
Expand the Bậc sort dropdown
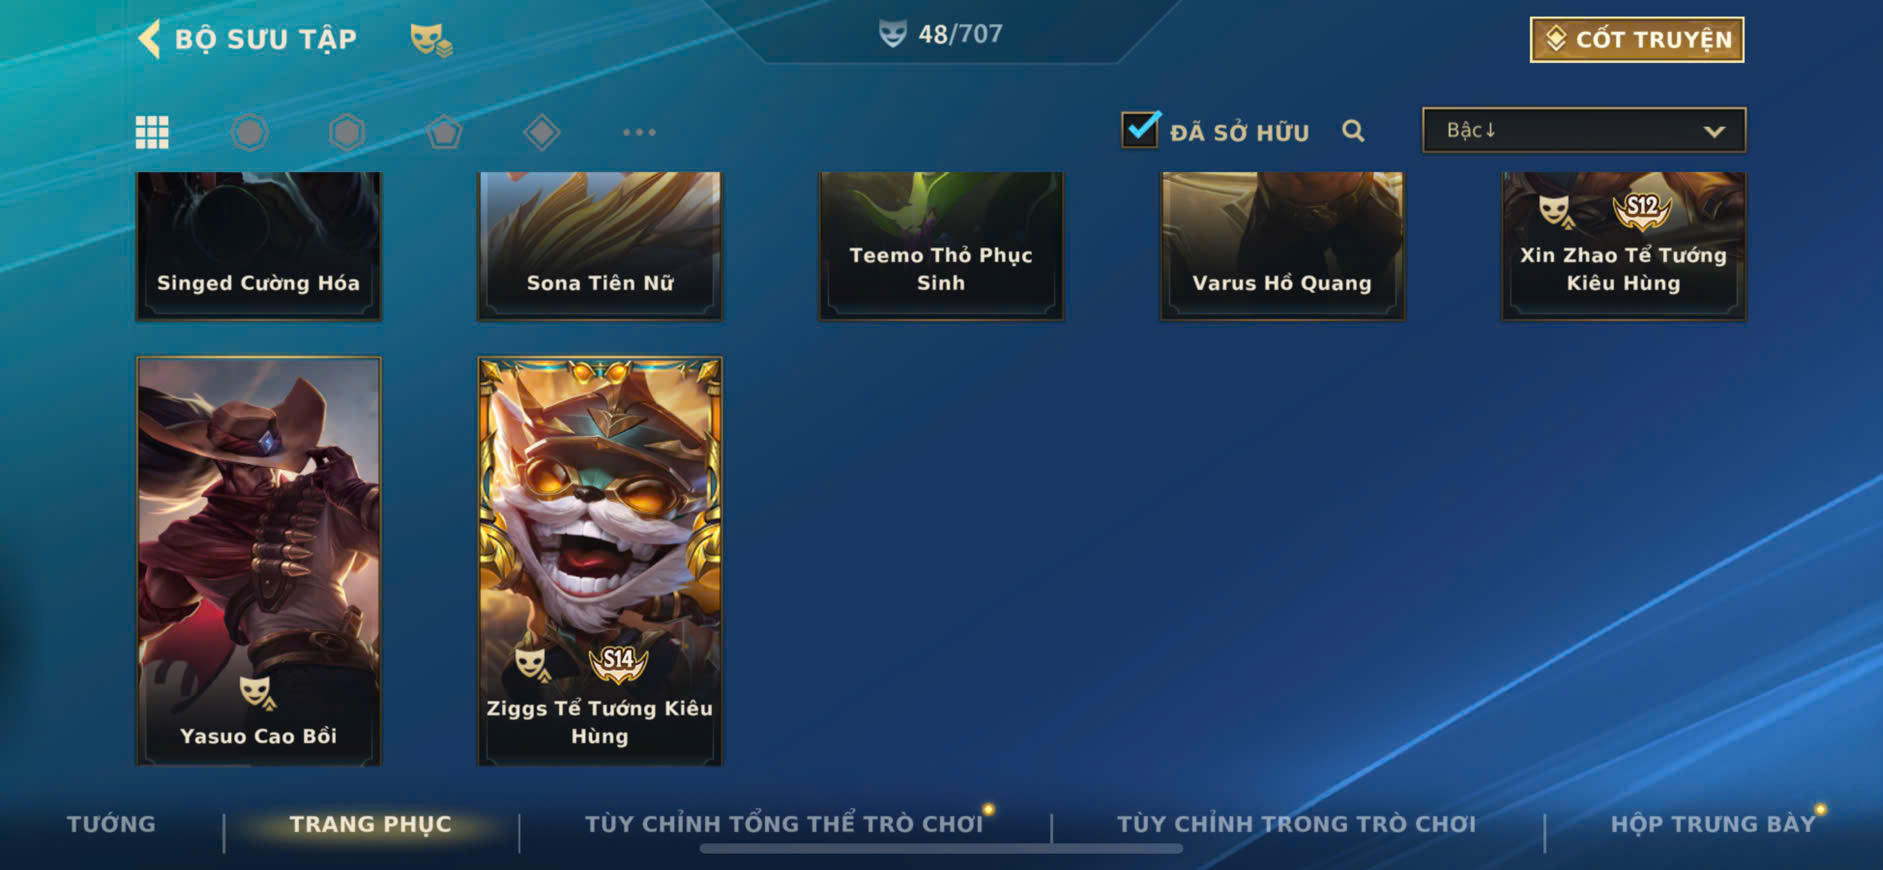point(1584,130)
